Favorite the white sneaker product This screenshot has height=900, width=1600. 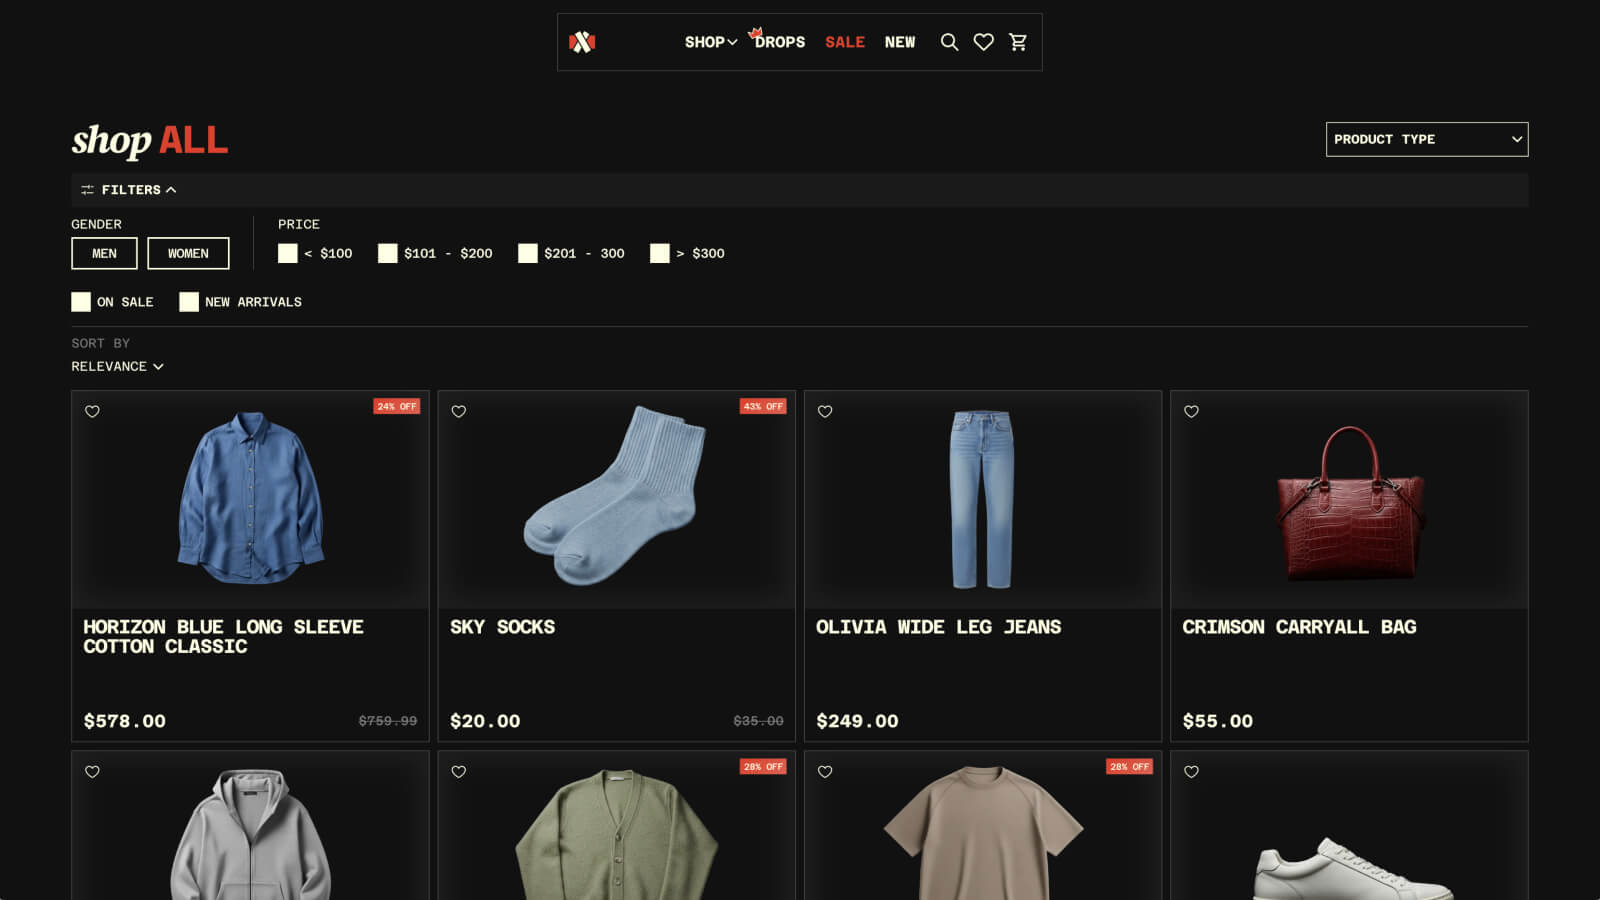(x=1191, y=771)
